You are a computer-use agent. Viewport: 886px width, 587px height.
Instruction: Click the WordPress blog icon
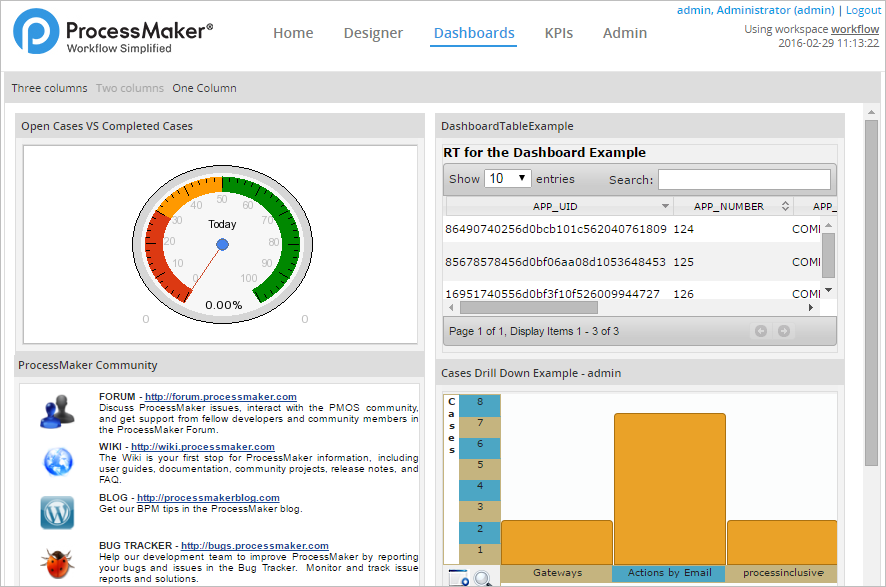pos(57,512)
